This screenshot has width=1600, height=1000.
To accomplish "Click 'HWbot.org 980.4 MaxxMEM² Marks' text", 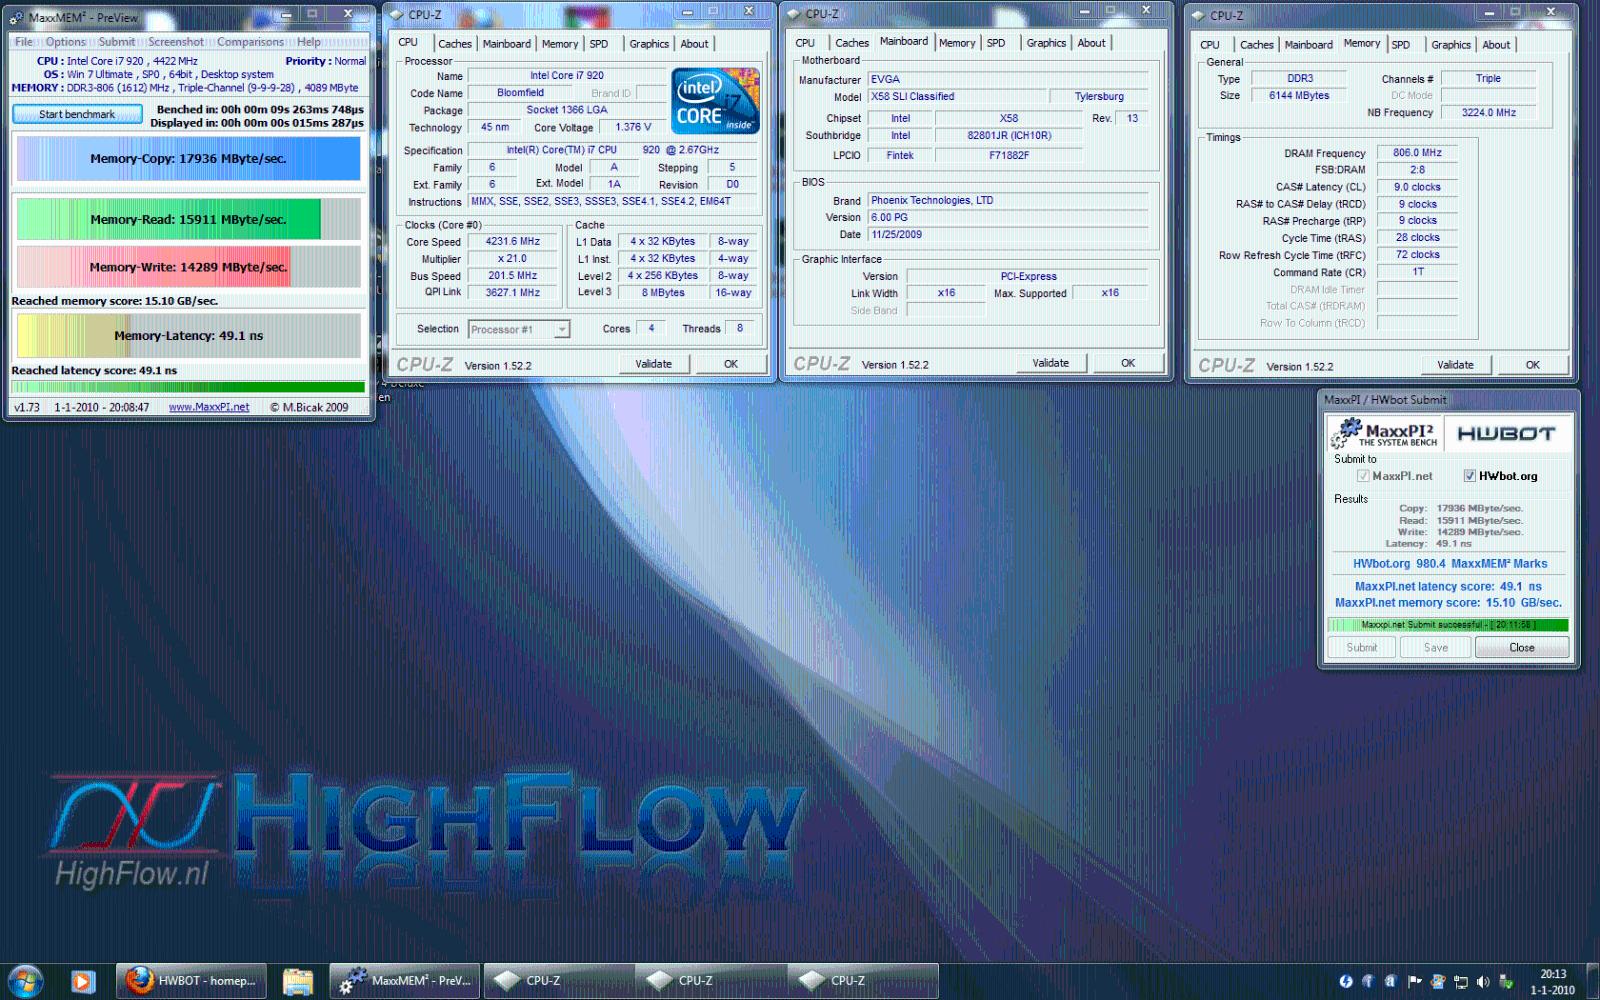I will point(1449,564).
